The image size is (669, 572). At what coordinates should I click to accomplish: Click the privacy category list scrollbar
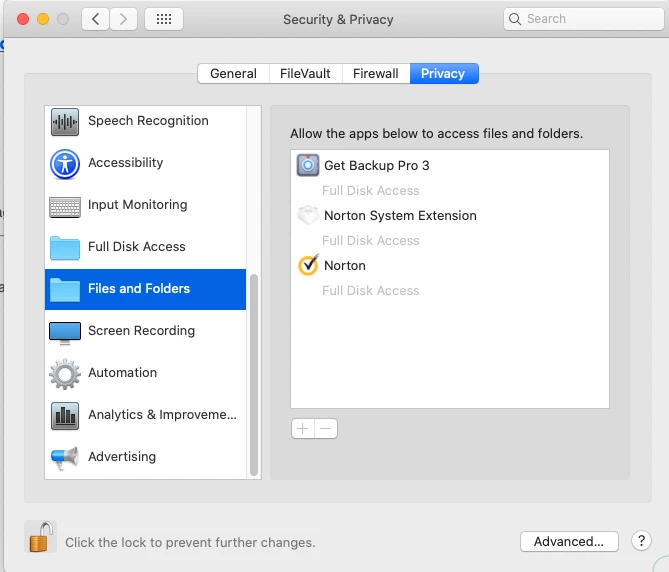coord(254,375)
